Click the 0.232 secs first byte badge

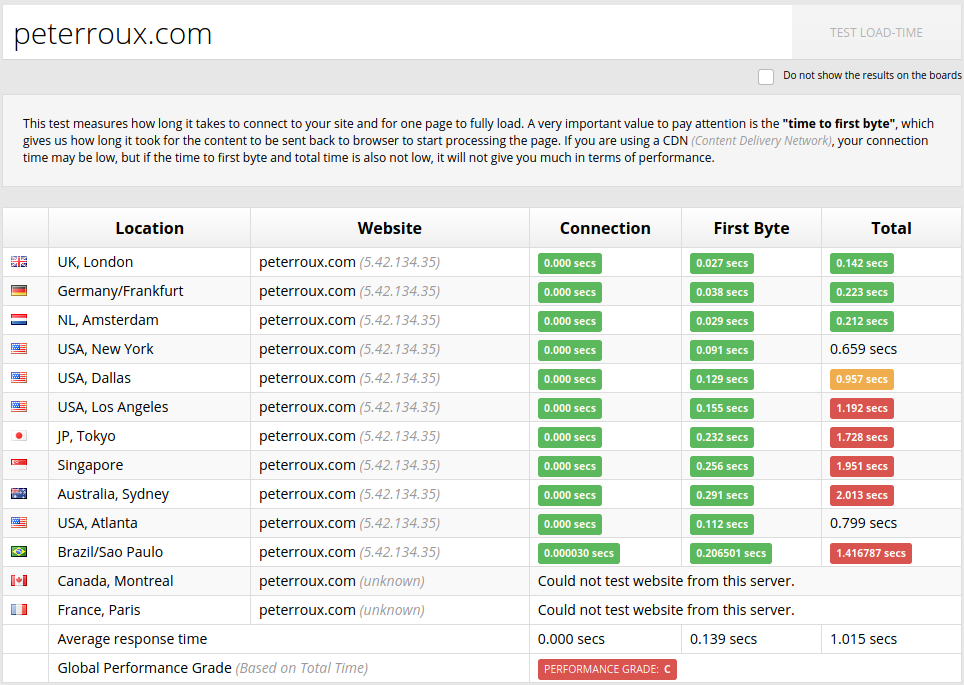722,437
